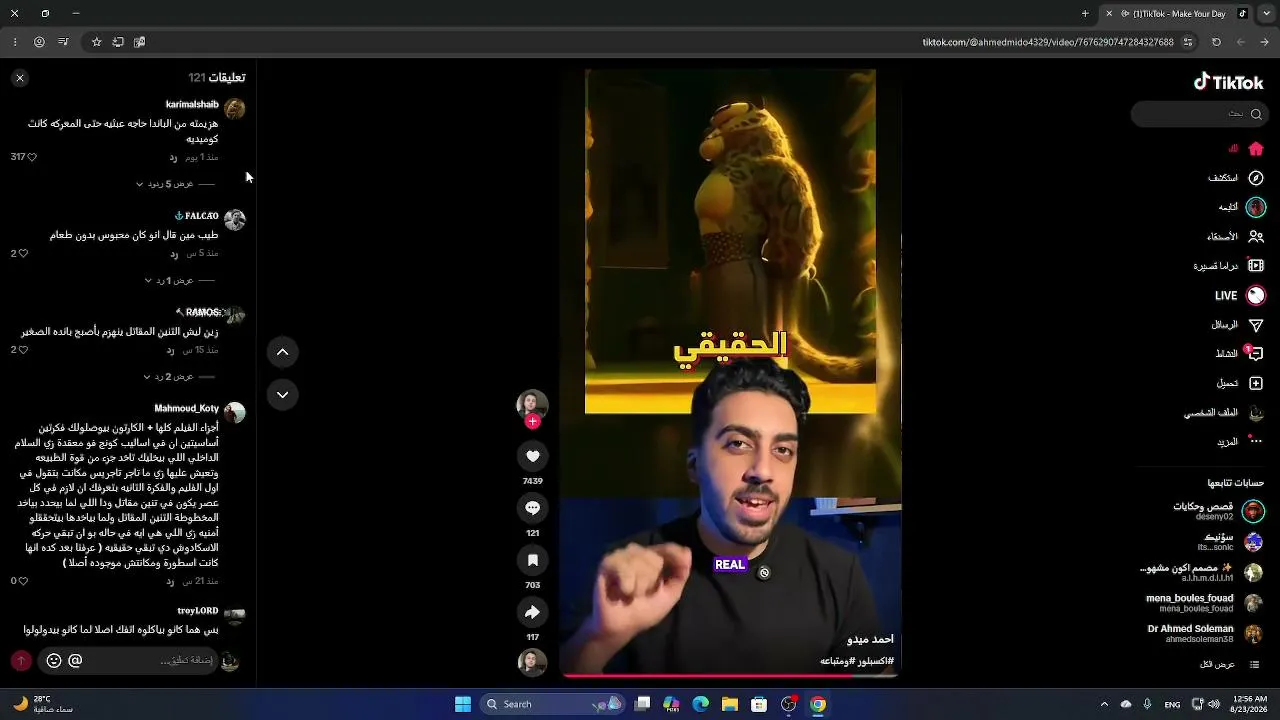The width and height of the screenshot is (1280, 720).
Task: Go to the next video
Action: (x=282, y=395)
